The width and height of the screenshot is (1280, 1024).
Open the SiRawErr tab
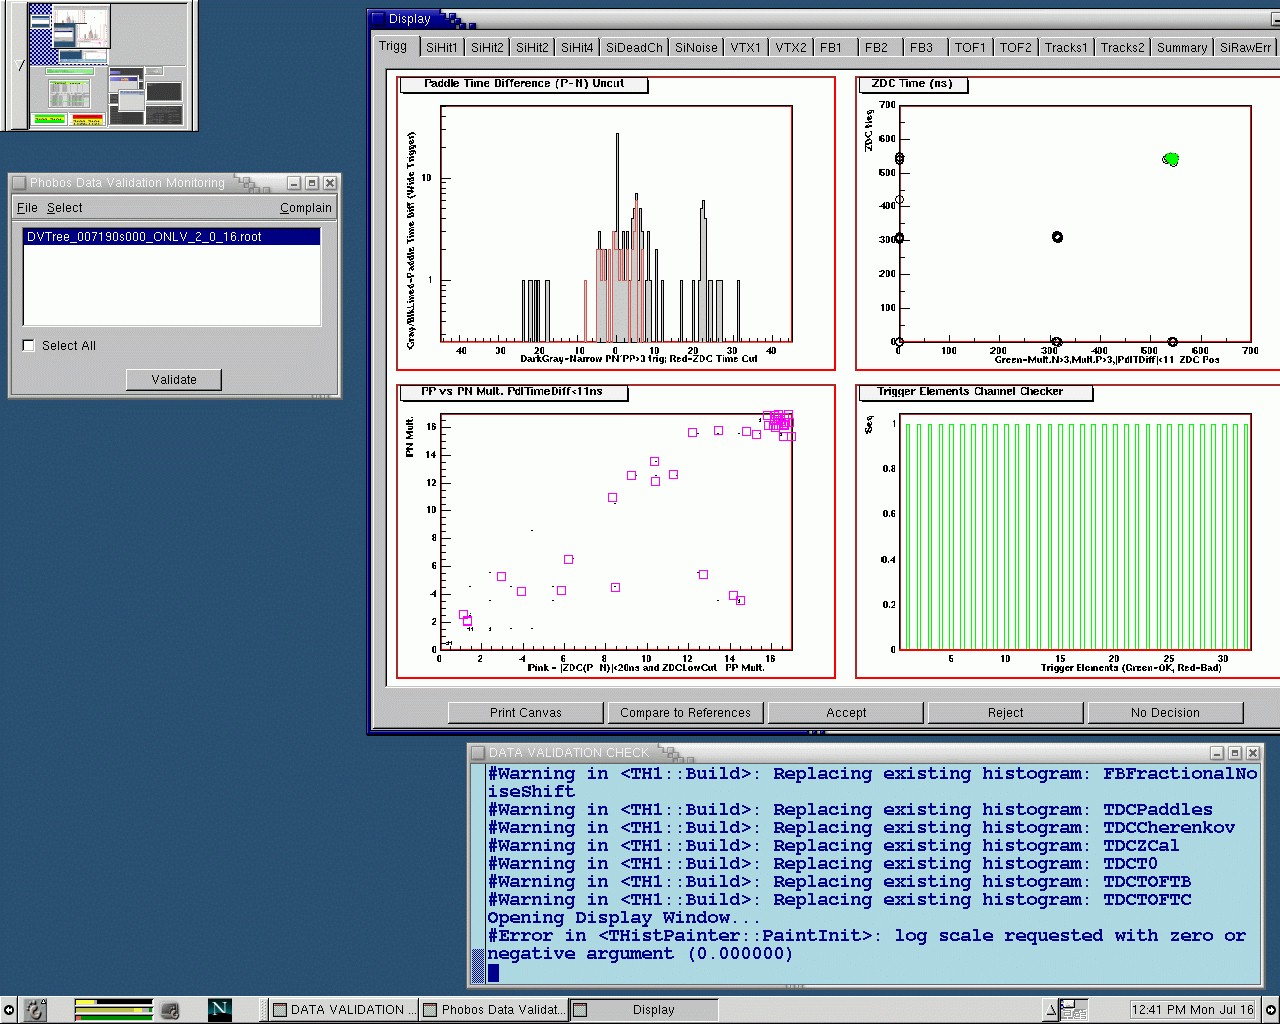pos(1246,47)
